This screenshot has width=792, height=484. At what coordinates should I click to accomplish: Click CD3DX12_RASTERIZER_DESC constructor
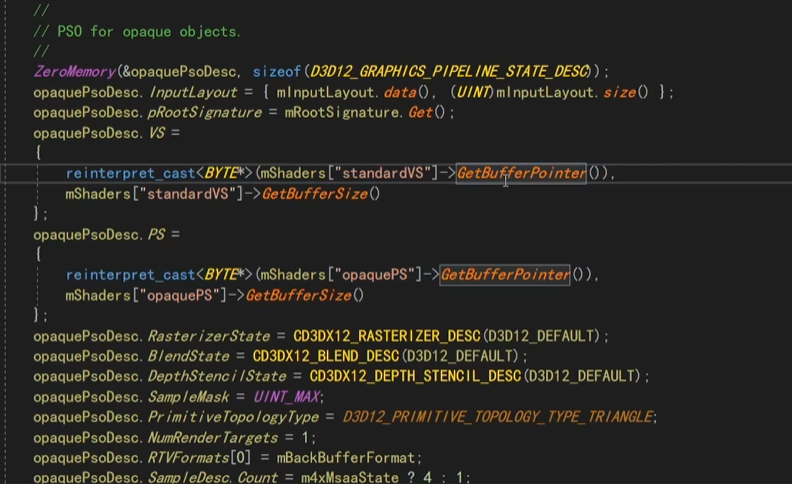387,336
